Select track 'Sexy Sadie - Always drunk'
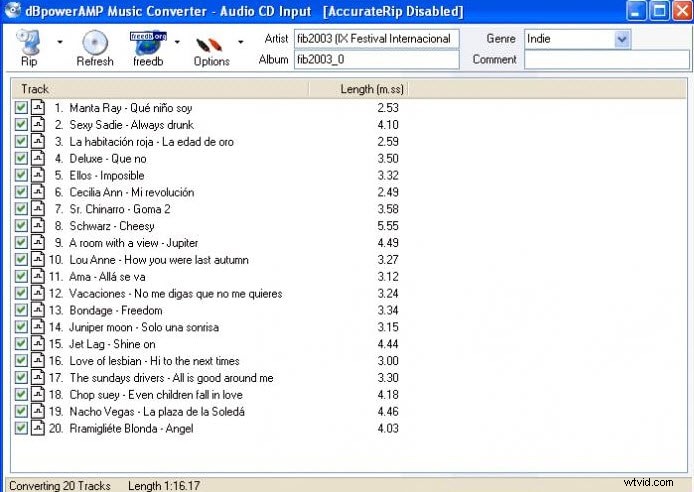694x492 pixels. (131, 125)
